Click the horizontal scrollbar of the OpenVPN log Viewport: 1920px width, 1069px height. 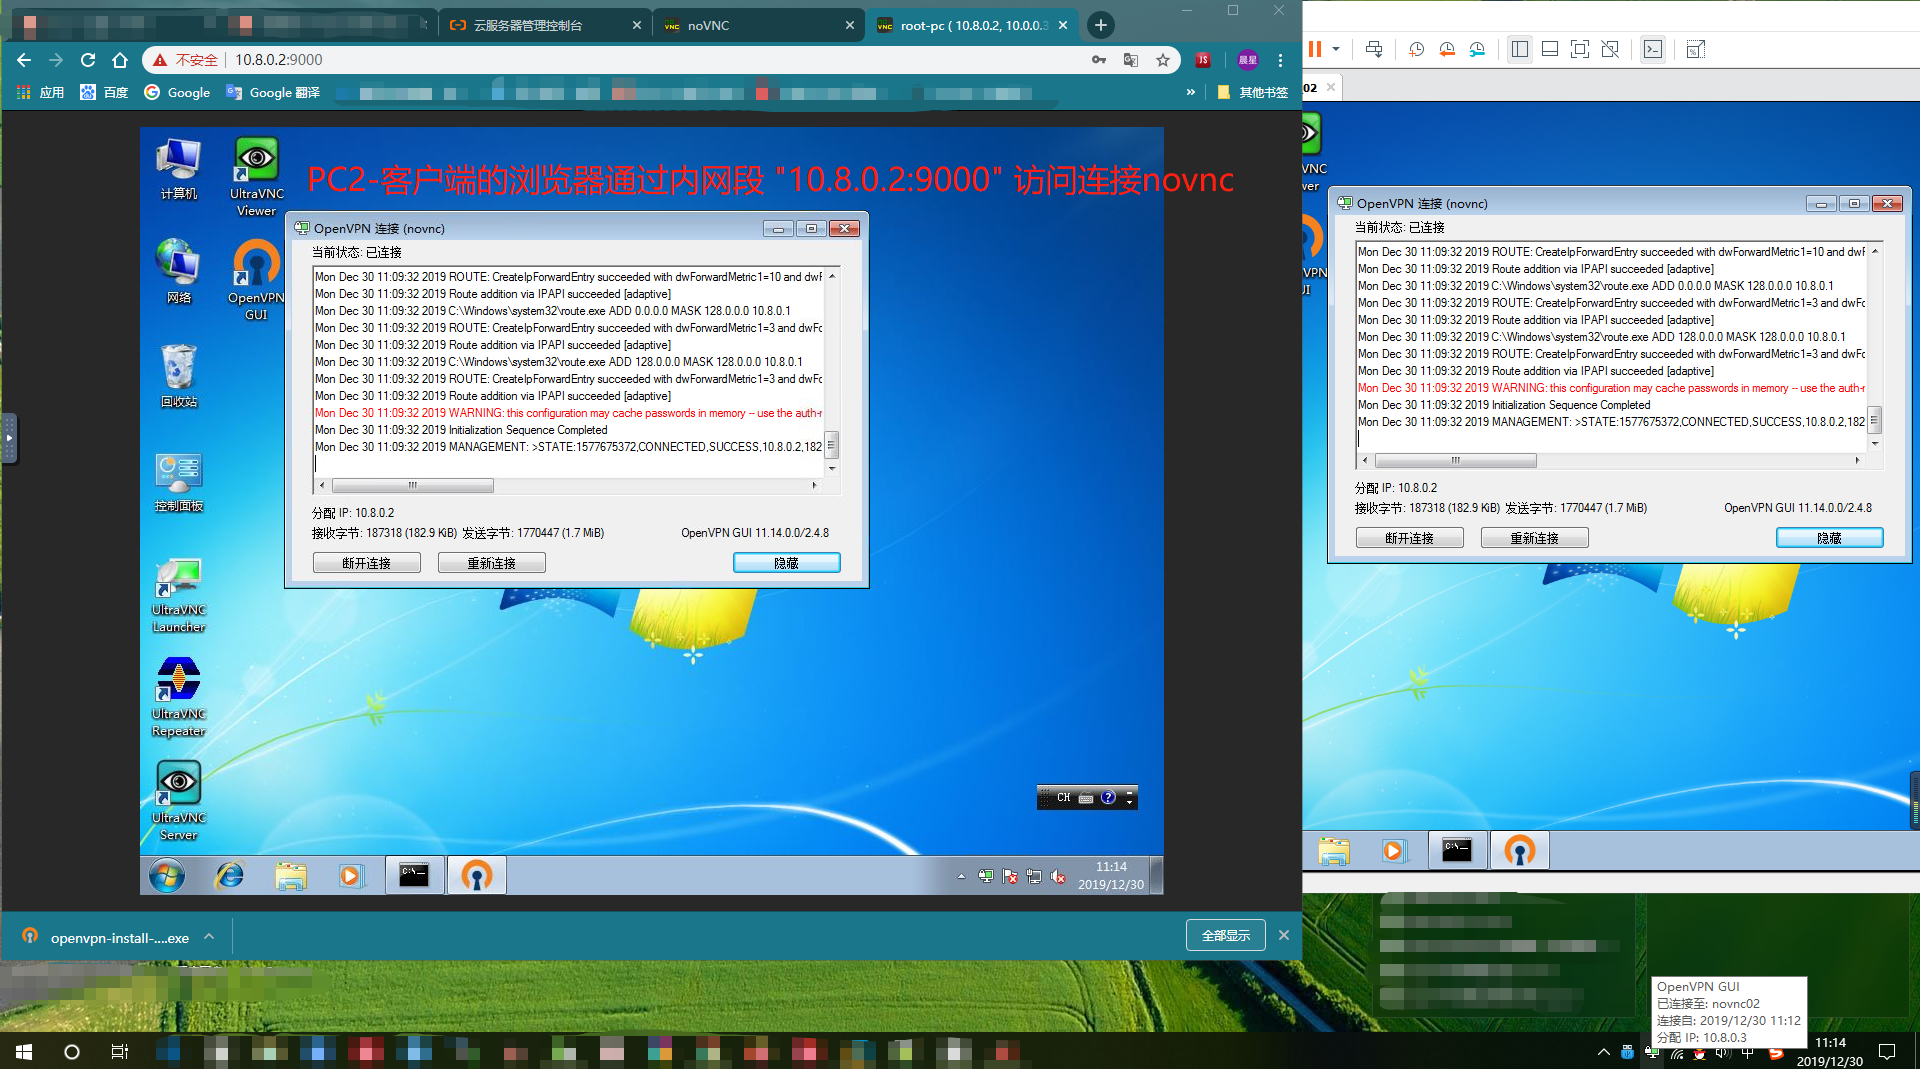click(413, 485)
